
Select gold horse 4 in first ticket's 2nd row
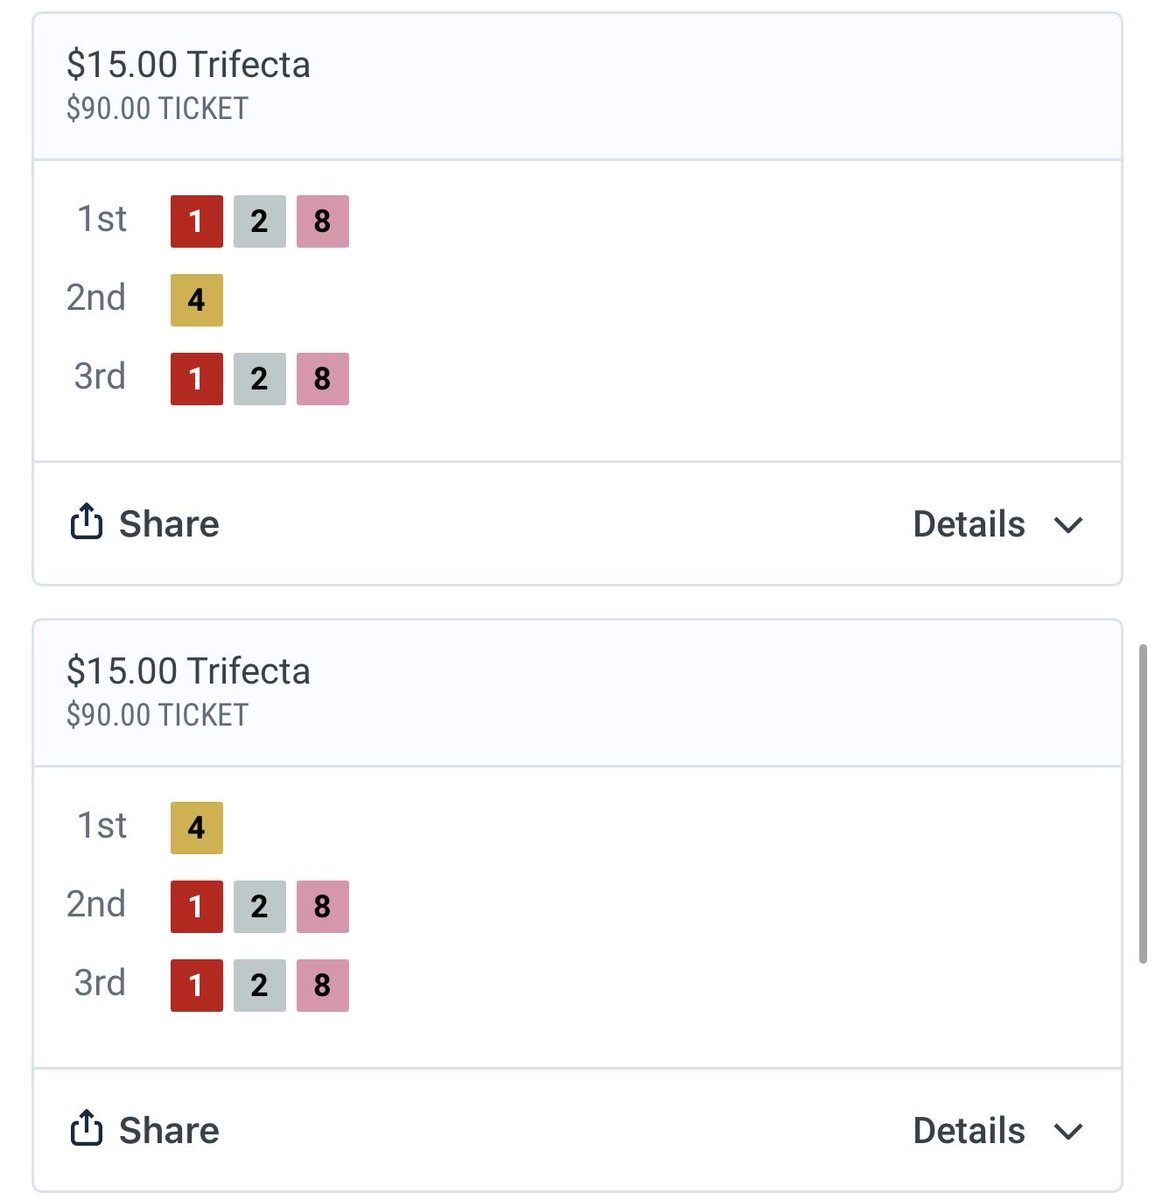pyautogui.click(x=196, y=300)
